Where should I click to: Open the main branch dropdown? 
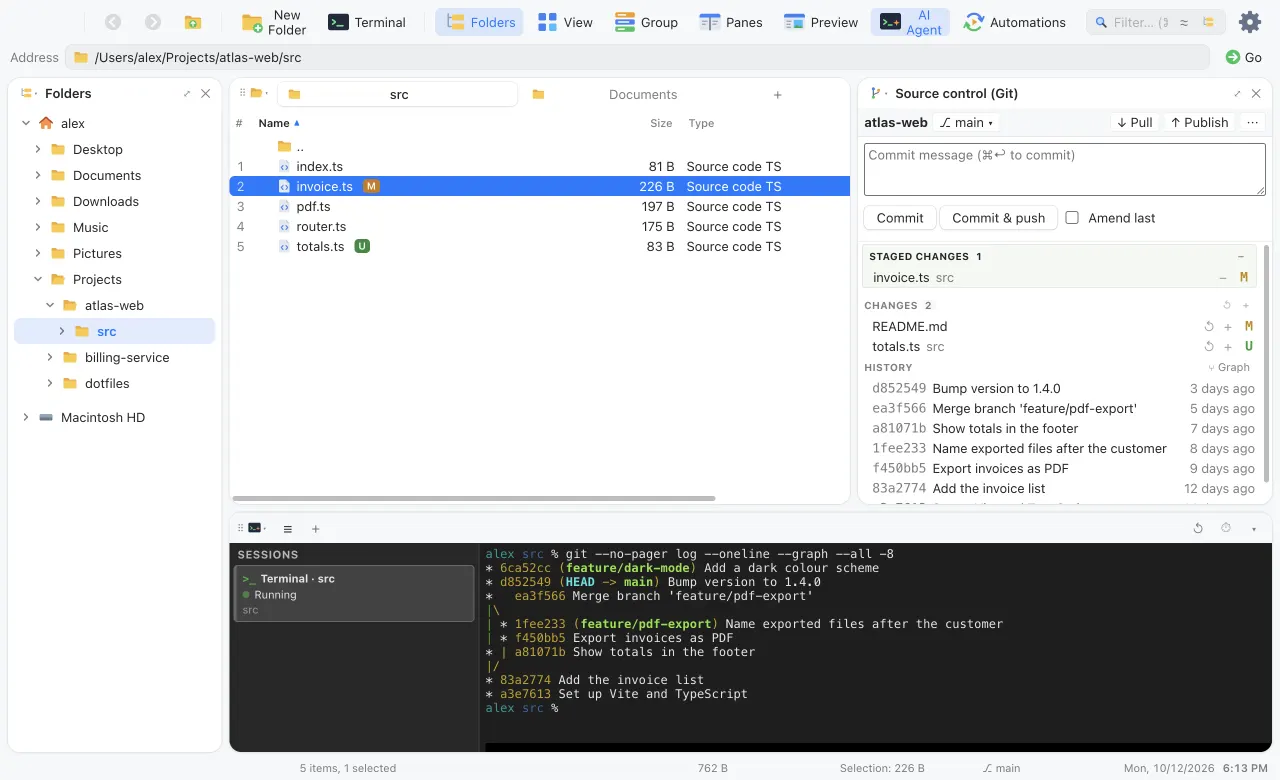(x=967, y=122)
